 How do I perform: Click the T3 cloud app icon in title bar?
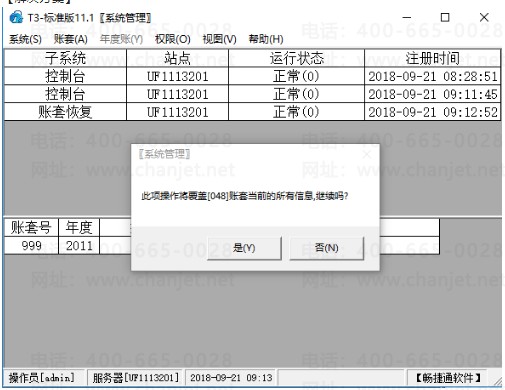click(x=16, y=17)
